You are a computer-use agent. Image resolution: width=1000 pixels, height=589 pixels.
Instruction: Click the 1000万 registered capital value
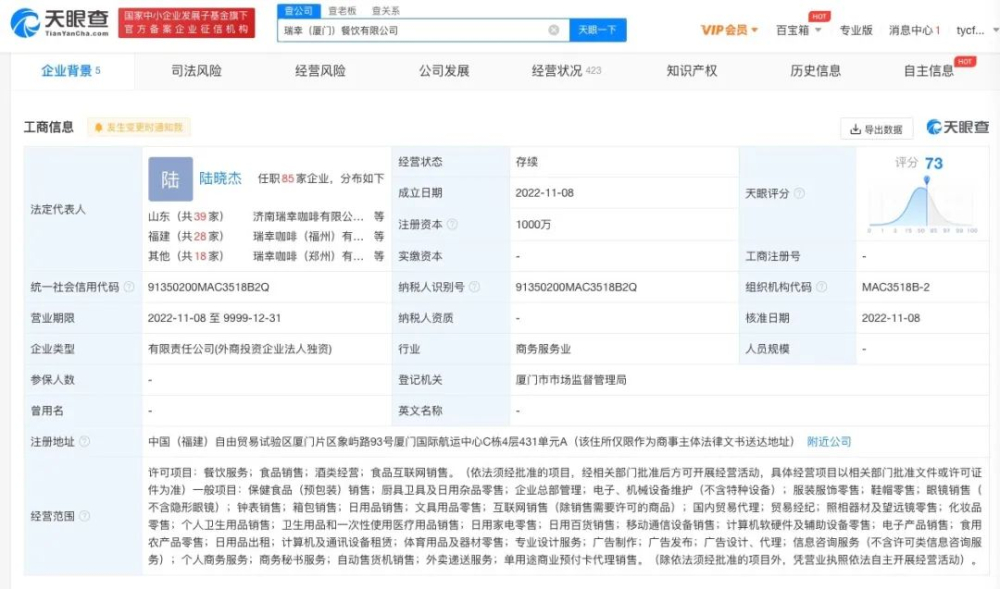click(x=533, y=224)
